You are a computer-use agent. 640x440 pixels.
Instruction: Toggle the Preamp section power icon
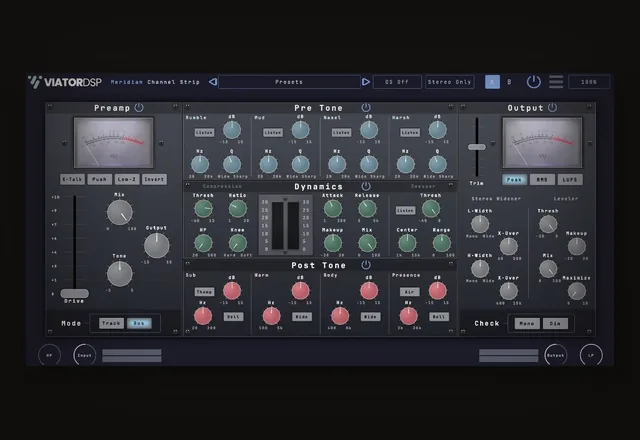click(x=139, y=107)
